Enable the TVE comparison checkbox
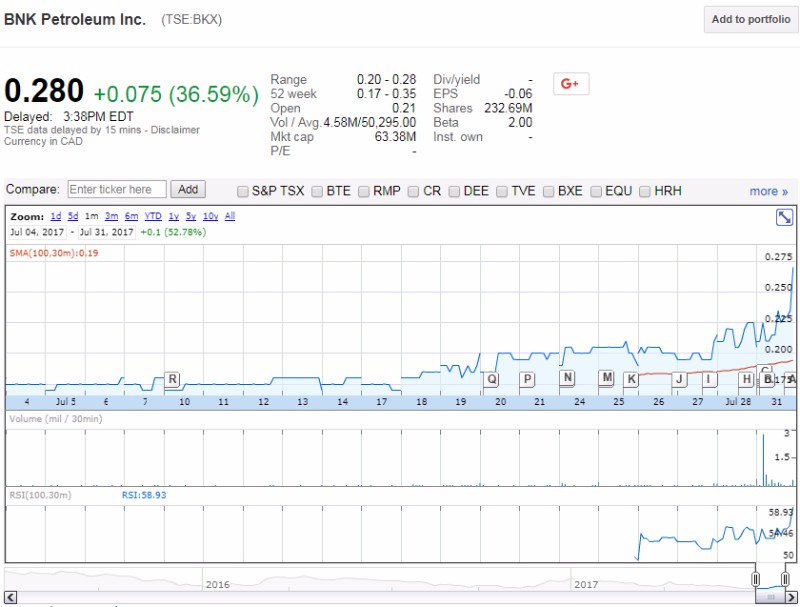The image size is (800, 607). click(x=502, y=191)
